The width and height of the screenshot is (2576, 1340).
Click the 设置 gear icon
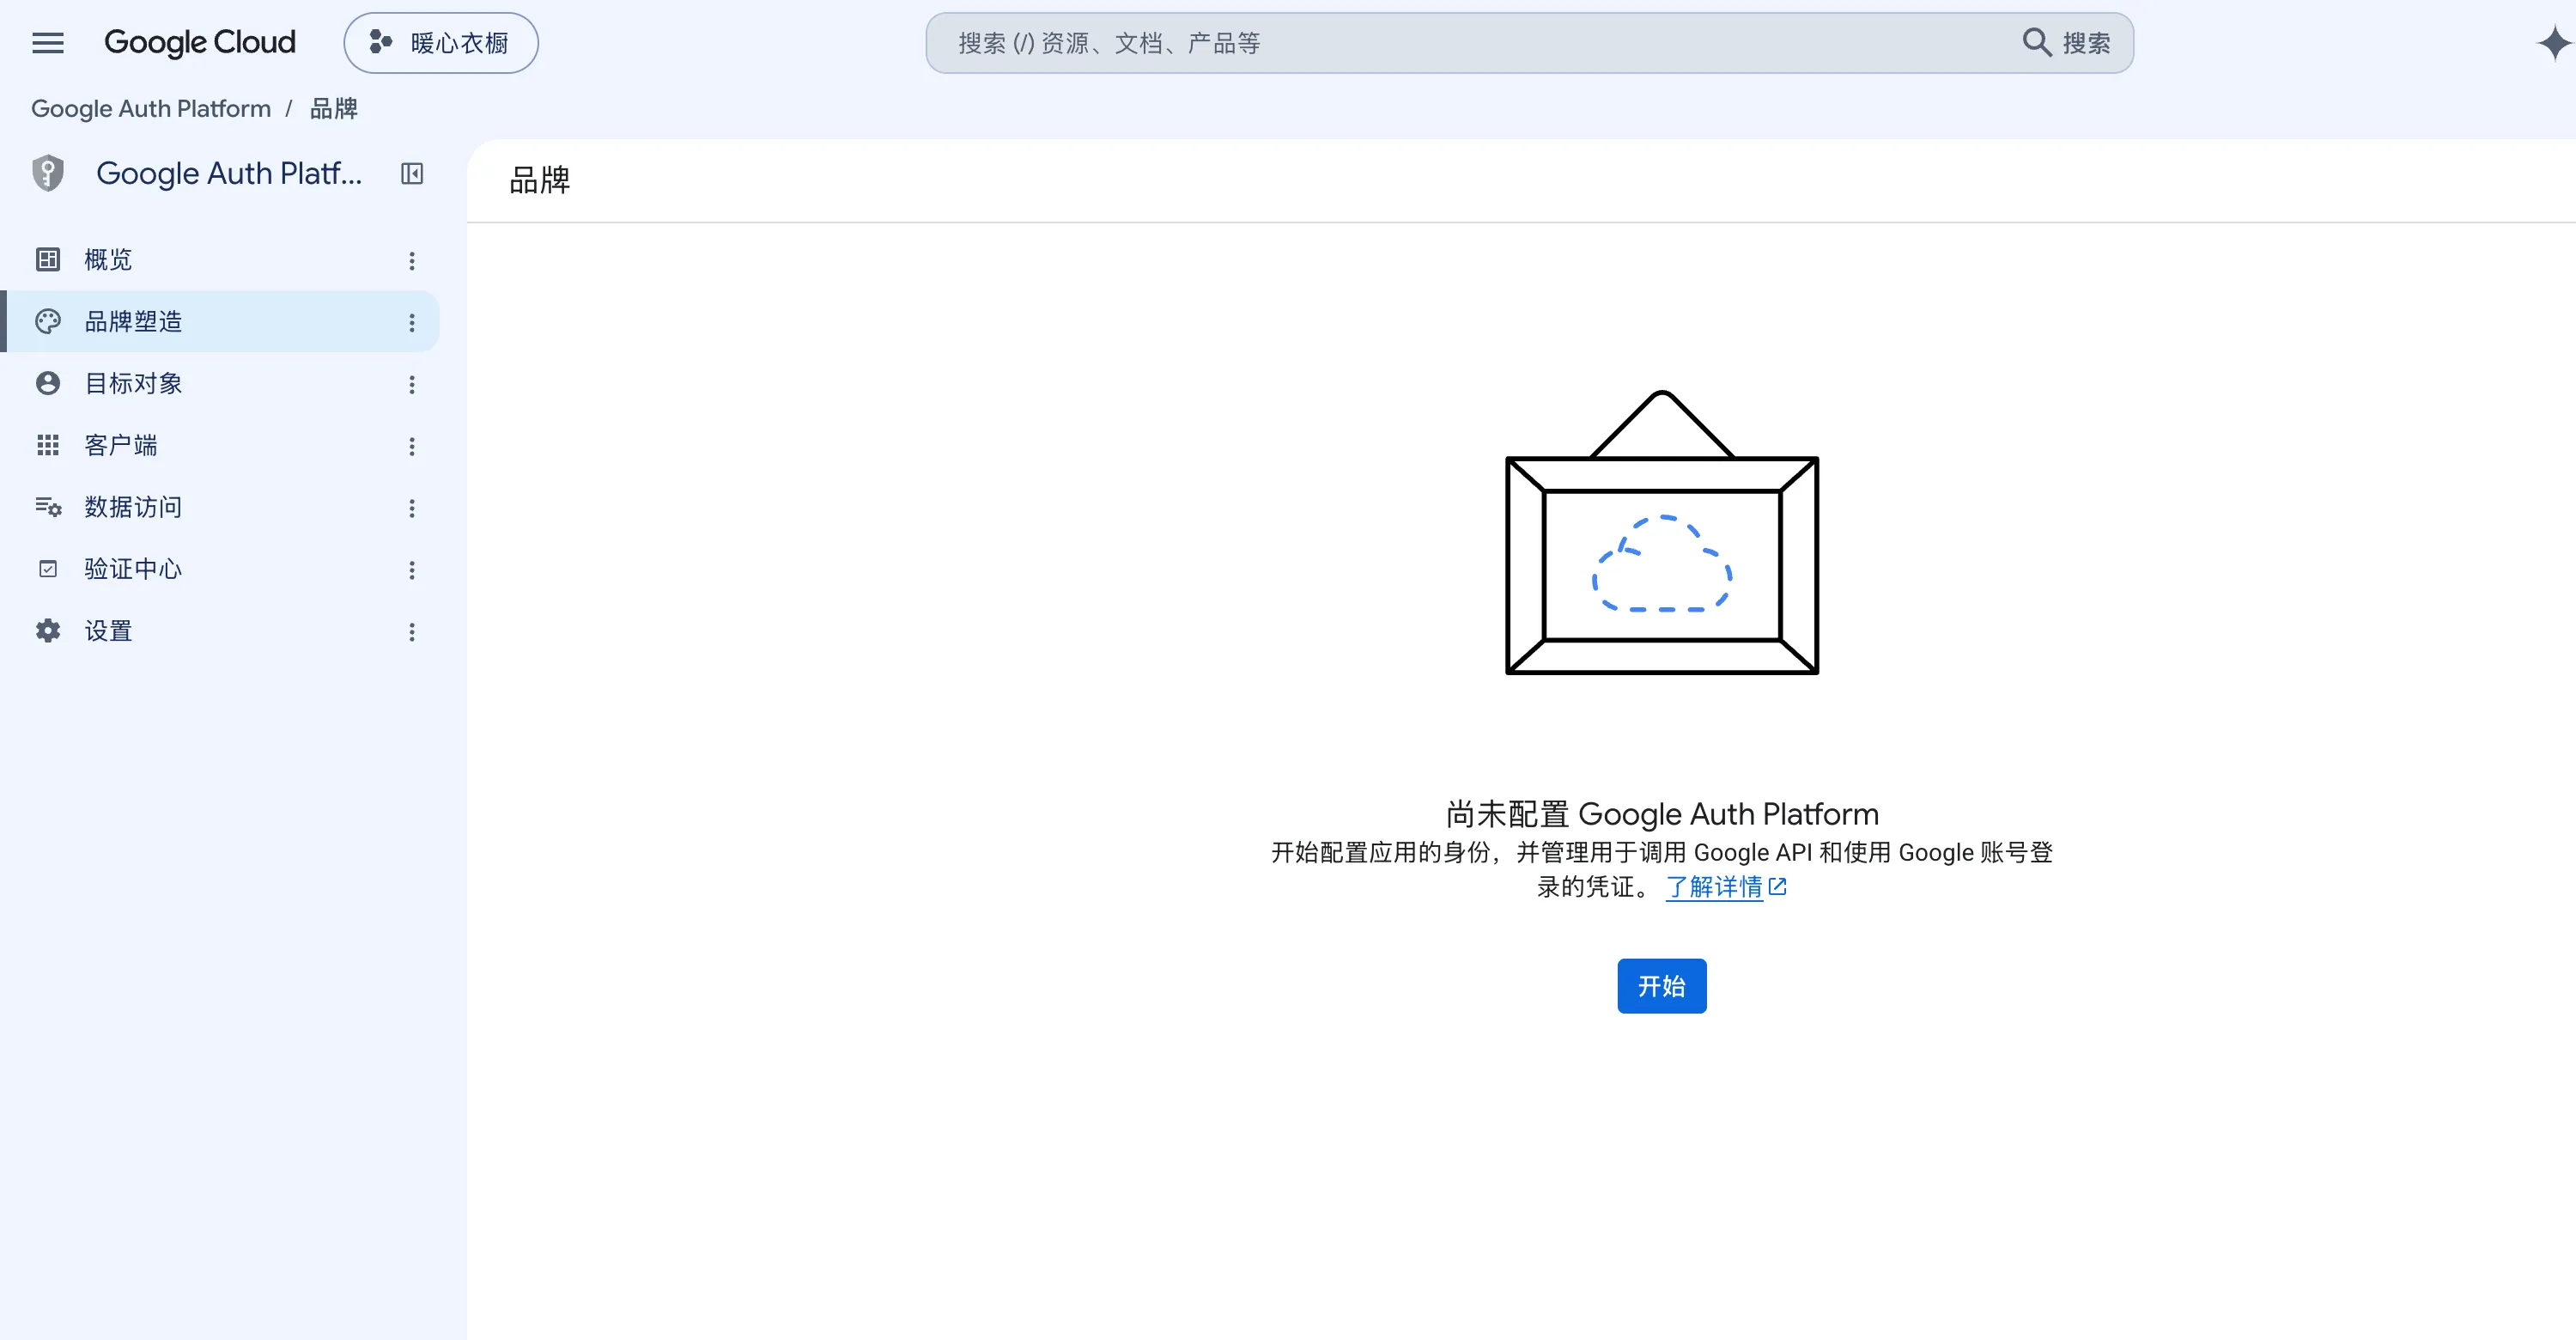tap(48, 632)
